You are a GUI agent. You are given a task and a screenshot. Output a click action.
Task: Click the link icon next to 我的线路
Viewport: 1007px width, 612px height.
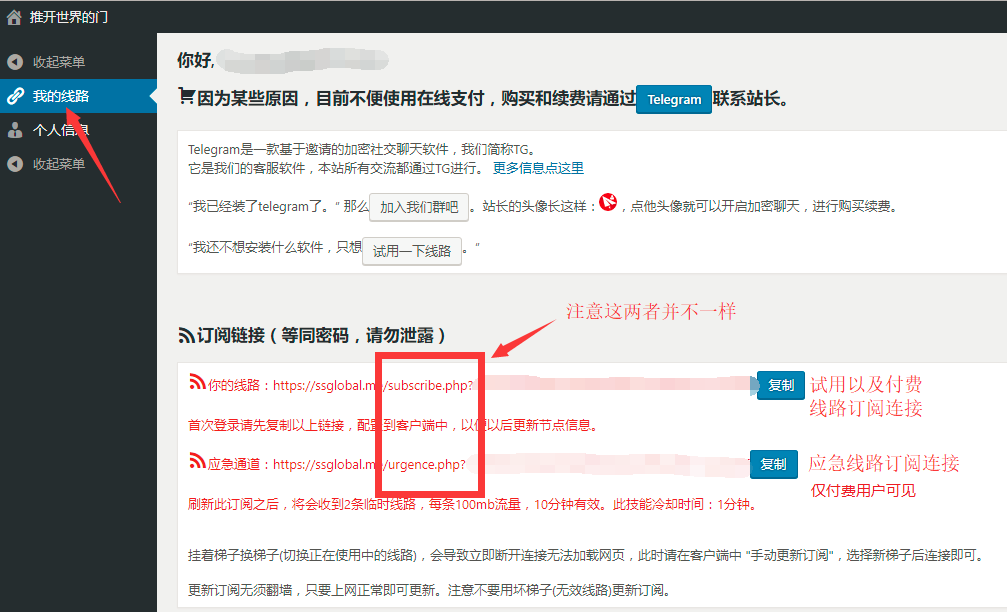click(x=15, y=96)
